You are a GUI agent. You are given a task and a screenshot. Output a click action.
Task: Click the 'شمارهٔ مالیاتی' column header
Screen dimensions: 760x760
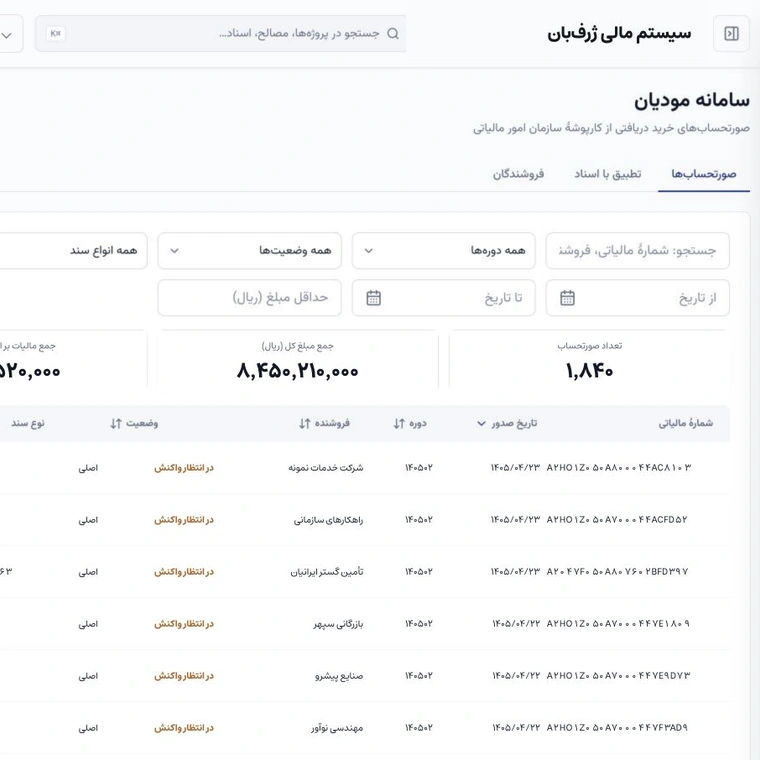pyautogui.click(x=685, y=423)
